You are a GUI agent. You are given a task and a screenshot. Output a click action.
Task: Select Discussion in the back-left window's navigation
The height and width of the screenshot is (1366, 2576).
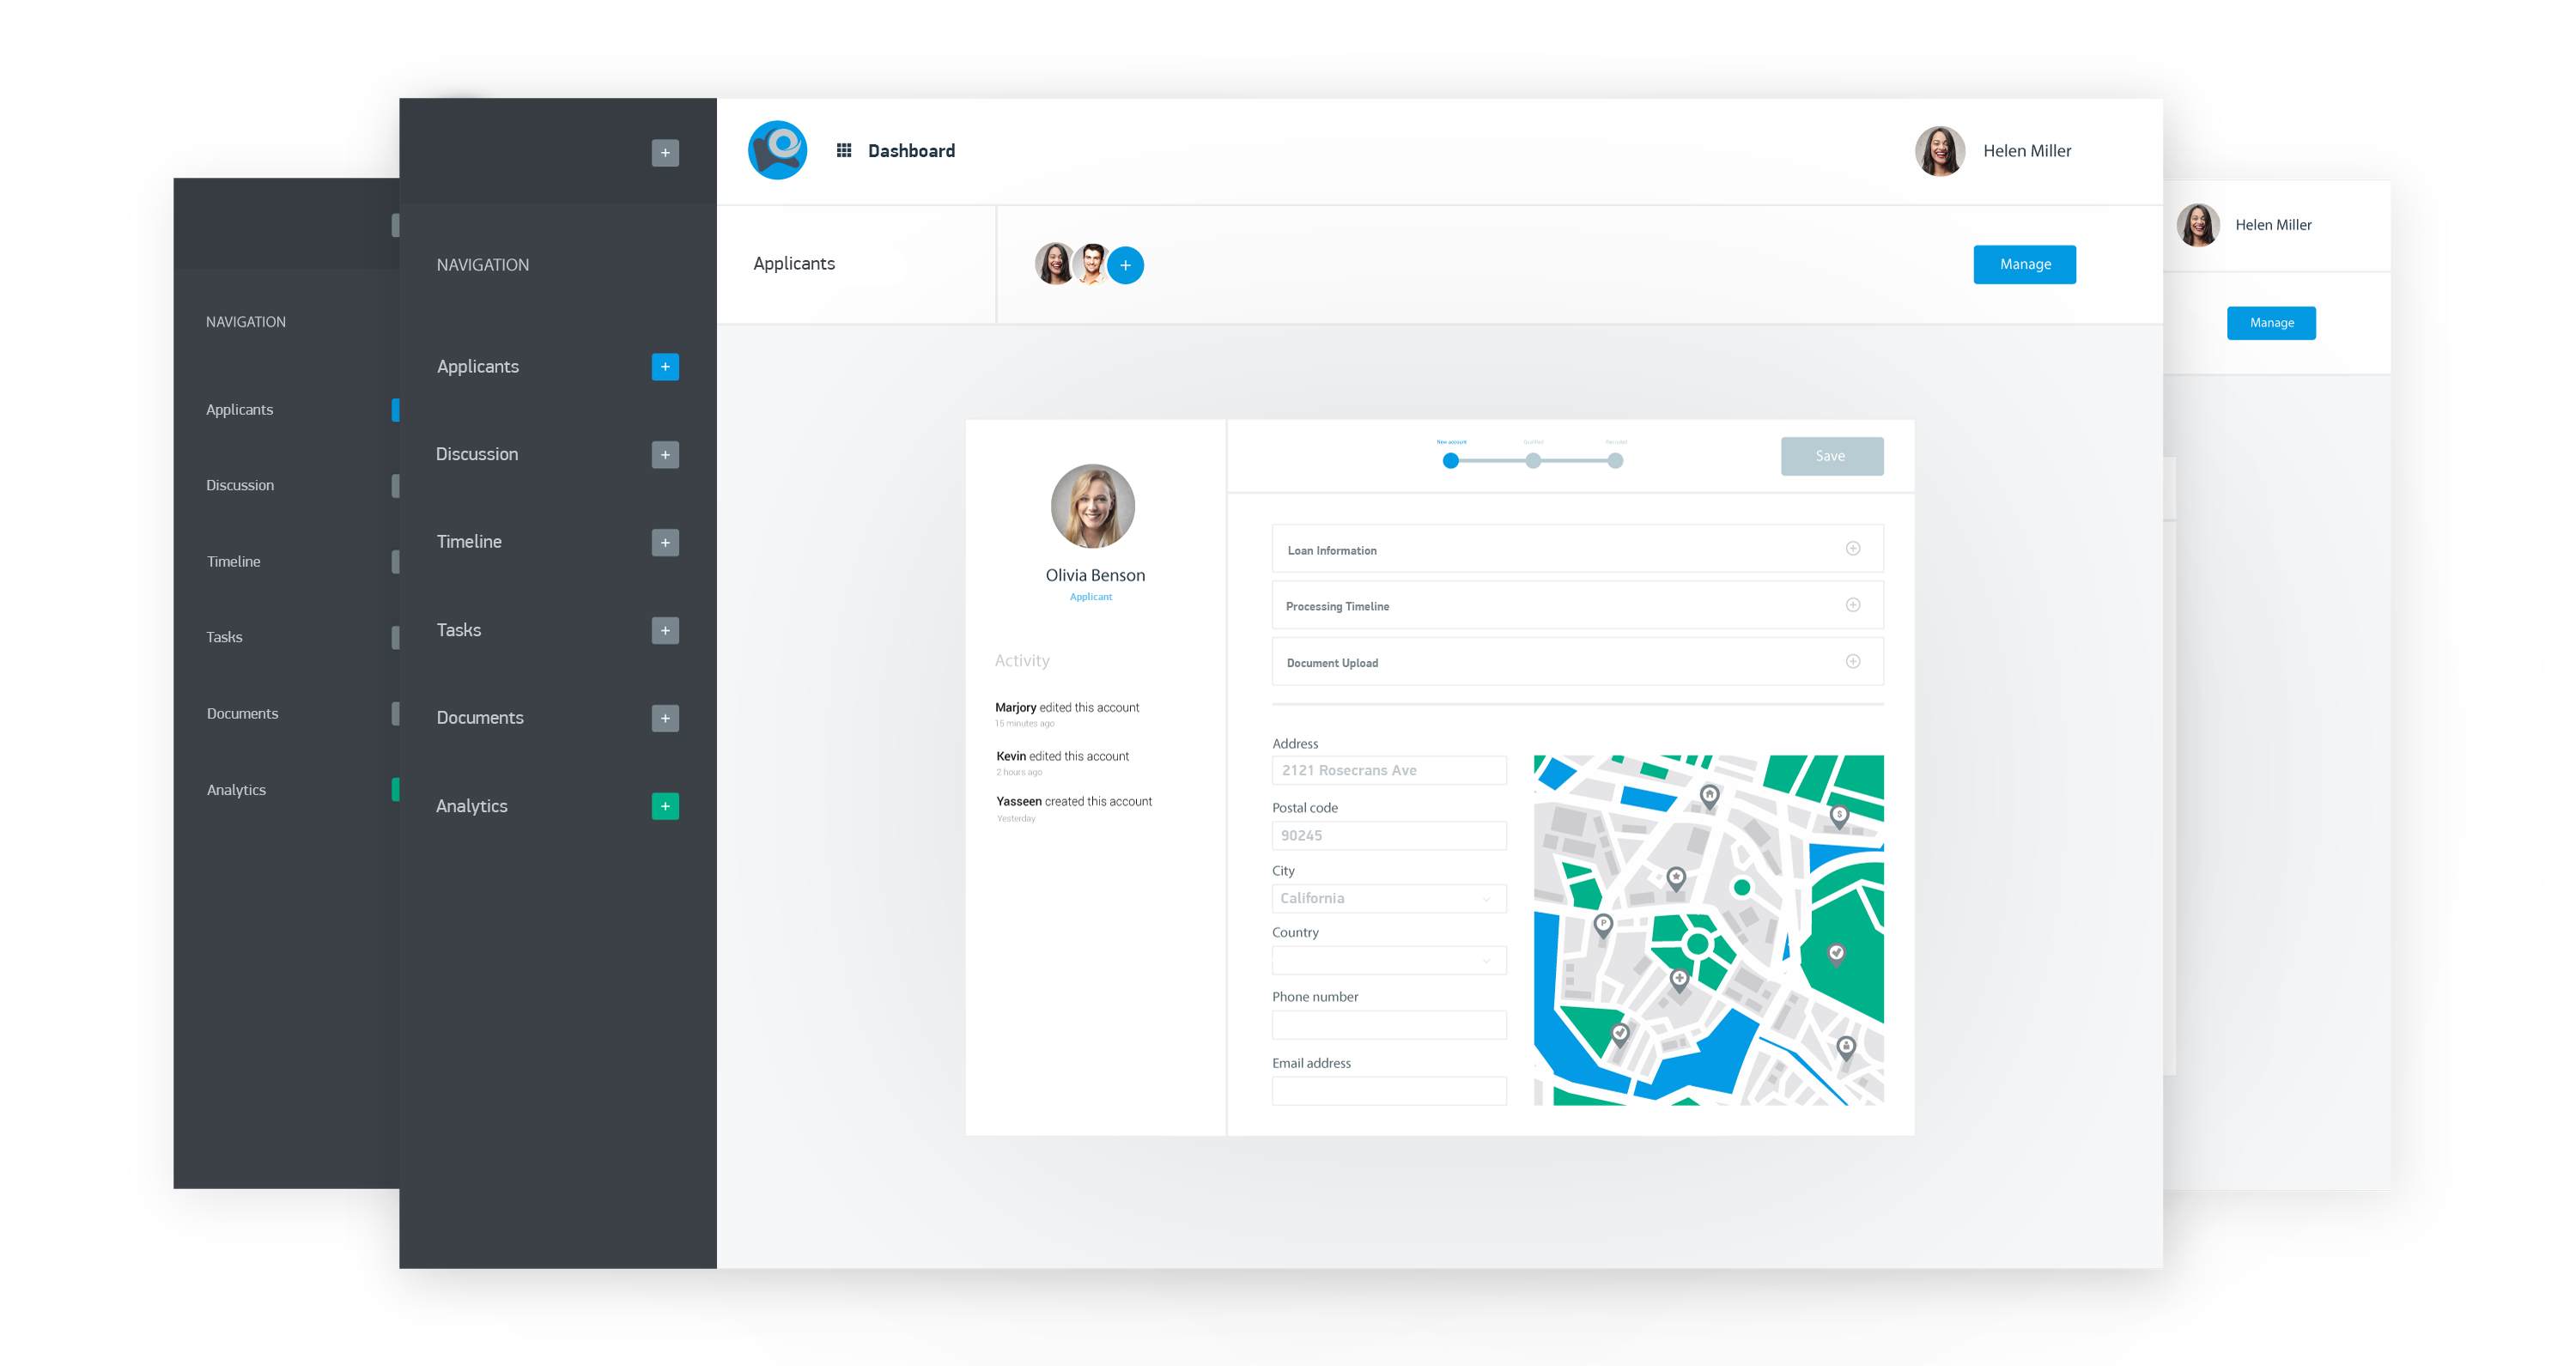coord(240,485)
